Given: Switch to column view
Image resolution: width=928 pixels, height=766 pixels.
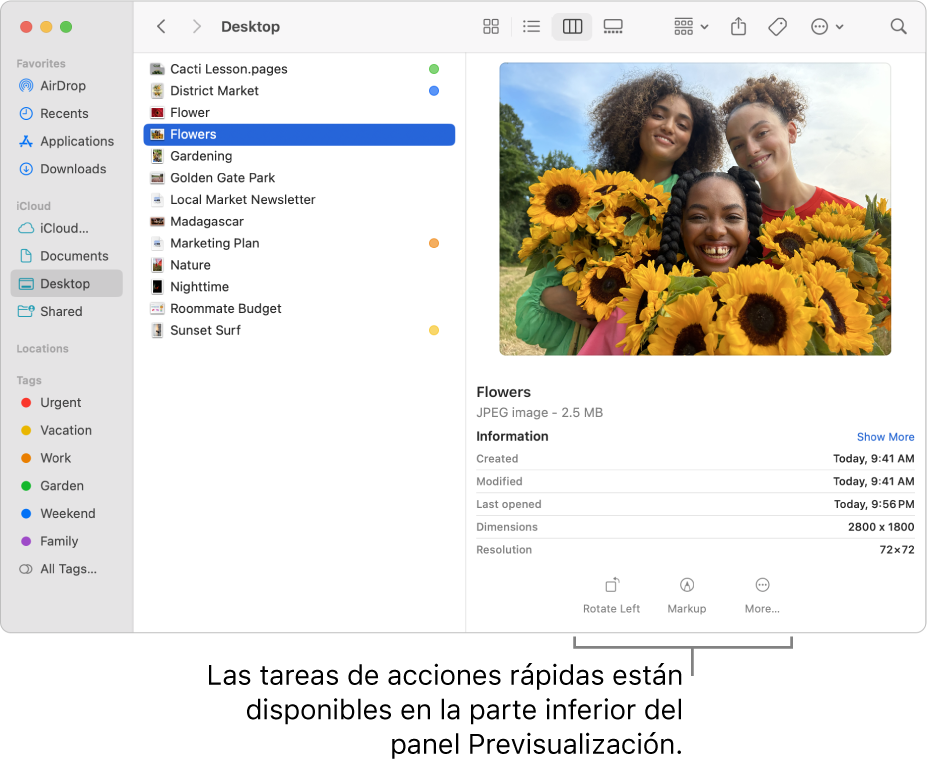Looking at the screenshot, I should pyautogui.click(x=572, y=27).
